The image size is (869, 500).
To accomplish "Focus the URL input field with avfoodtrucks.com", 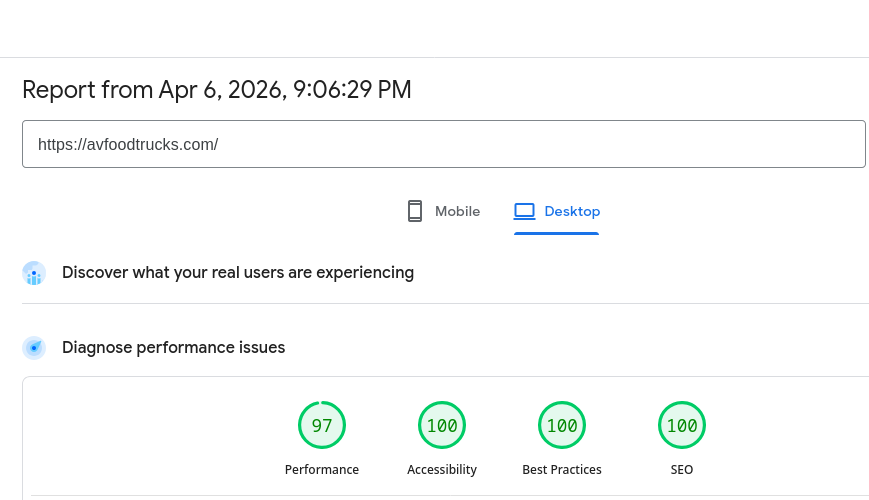I will coord(443,144).
